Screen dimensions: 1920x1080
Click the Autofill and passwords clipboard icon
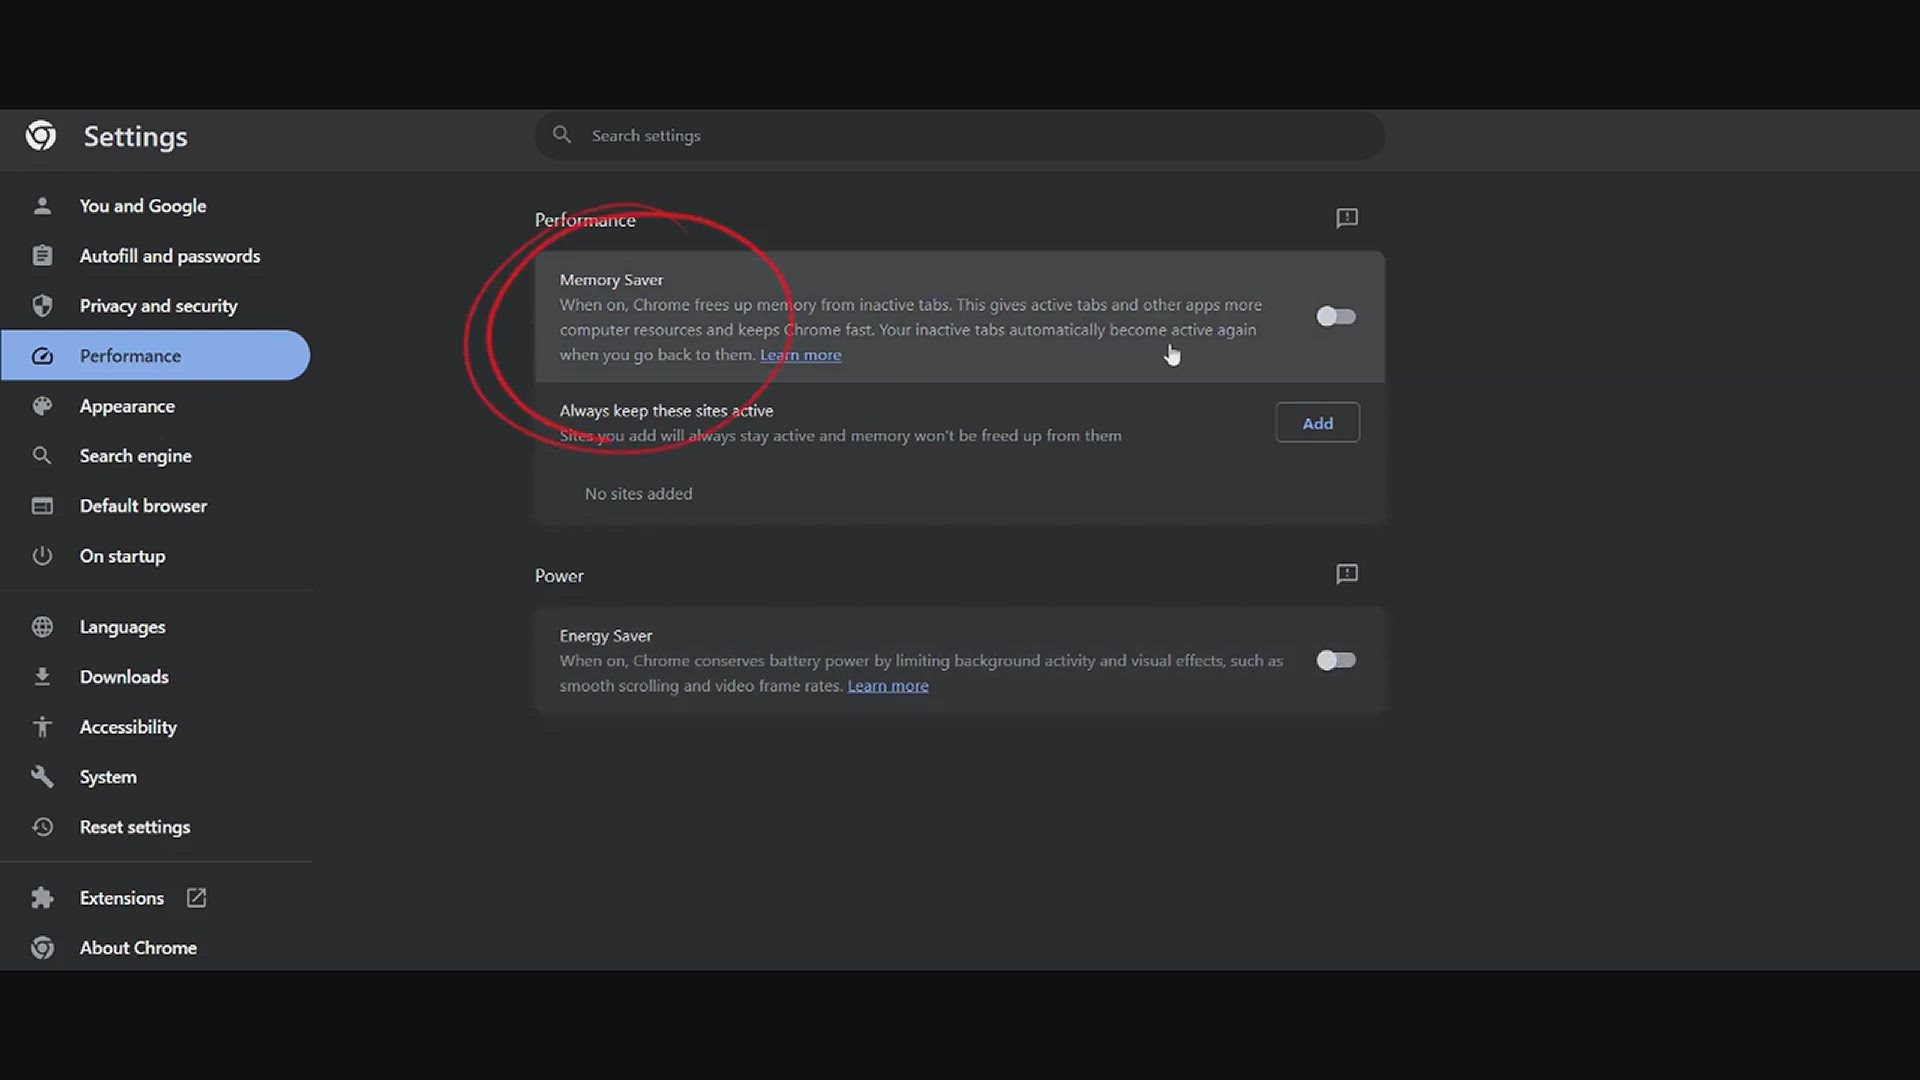click(42, 256)
